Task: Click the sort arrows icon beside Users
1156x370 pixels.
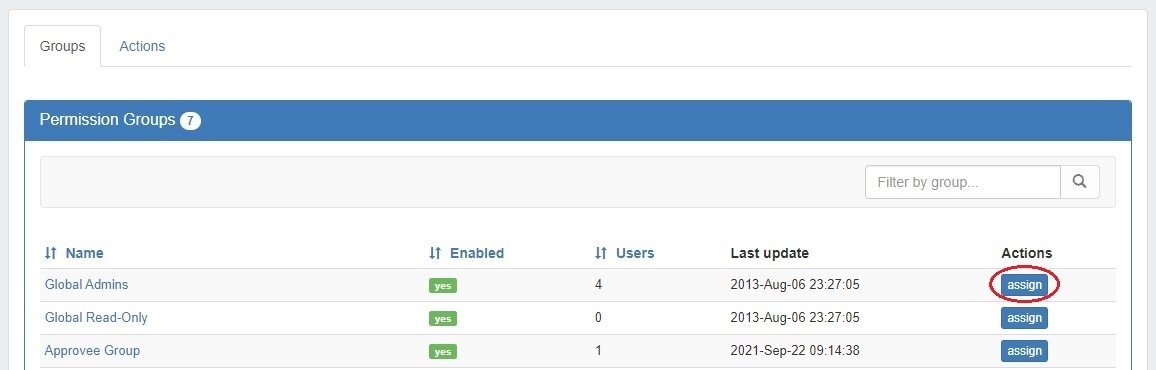Action: [601, 254]
